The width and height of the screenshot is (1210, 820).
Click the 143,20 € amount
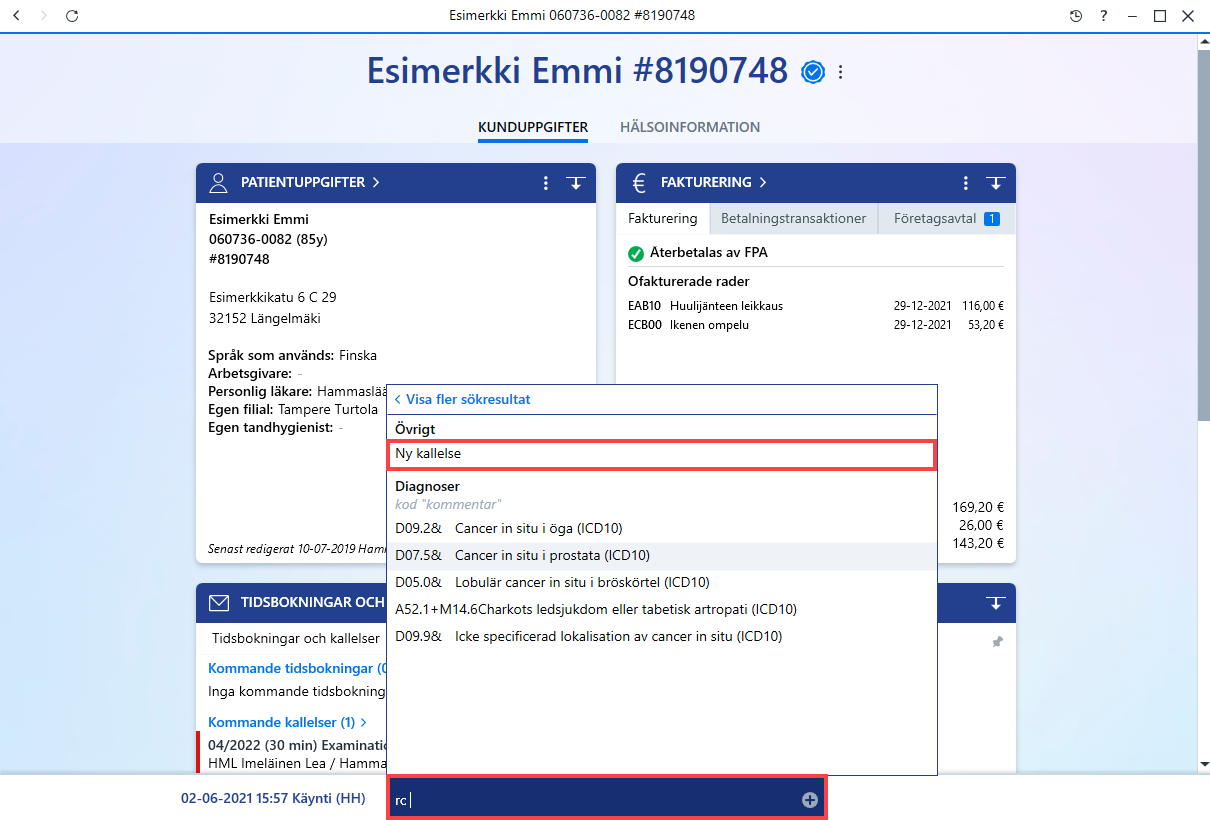pos(978,543)
